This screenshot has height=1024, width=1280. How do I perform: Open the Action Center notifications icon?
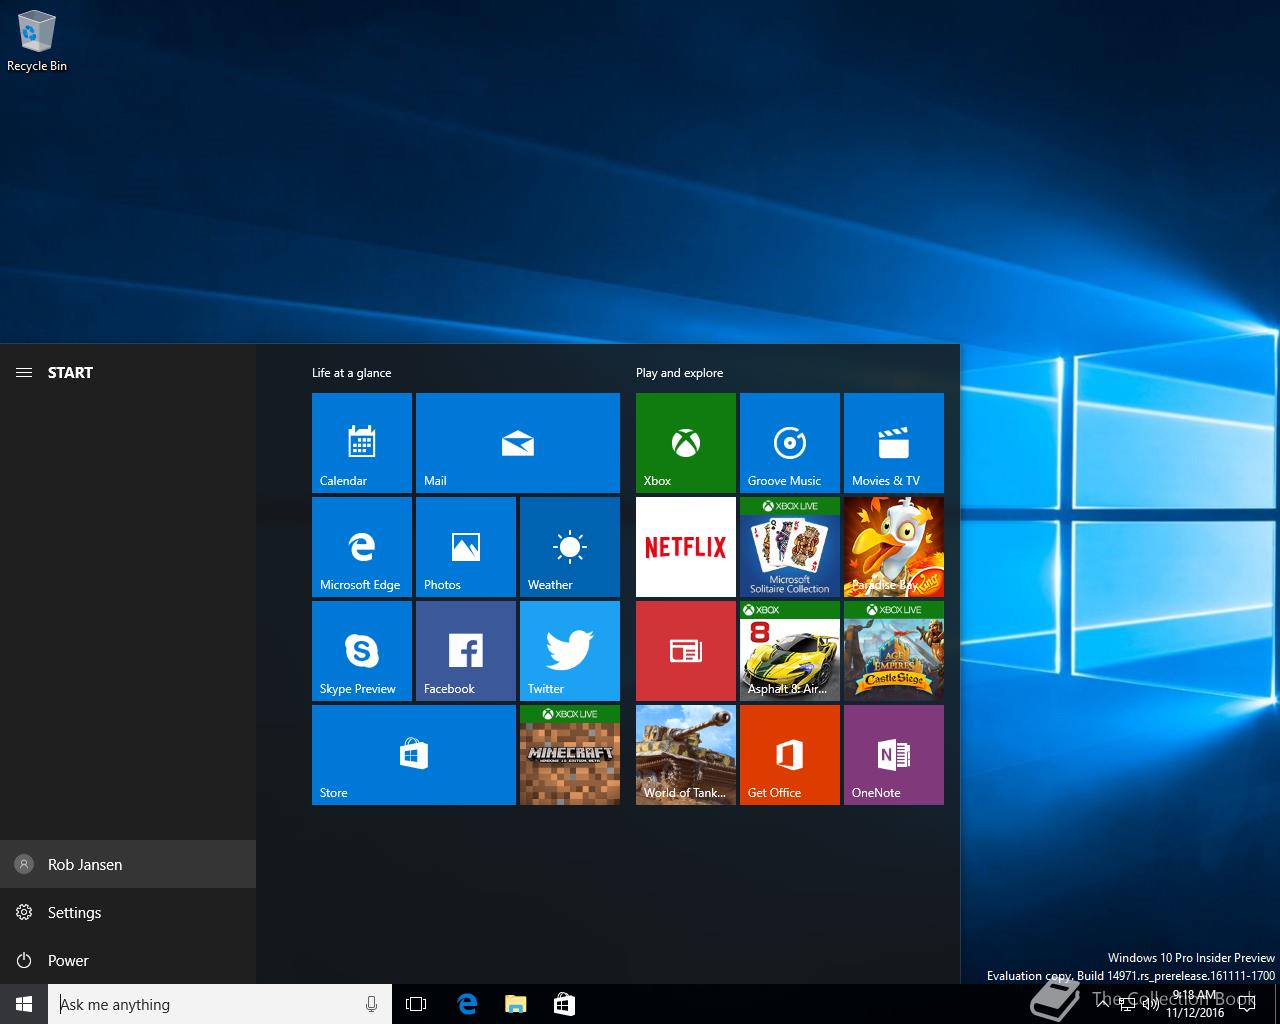click(1247, 1004)
